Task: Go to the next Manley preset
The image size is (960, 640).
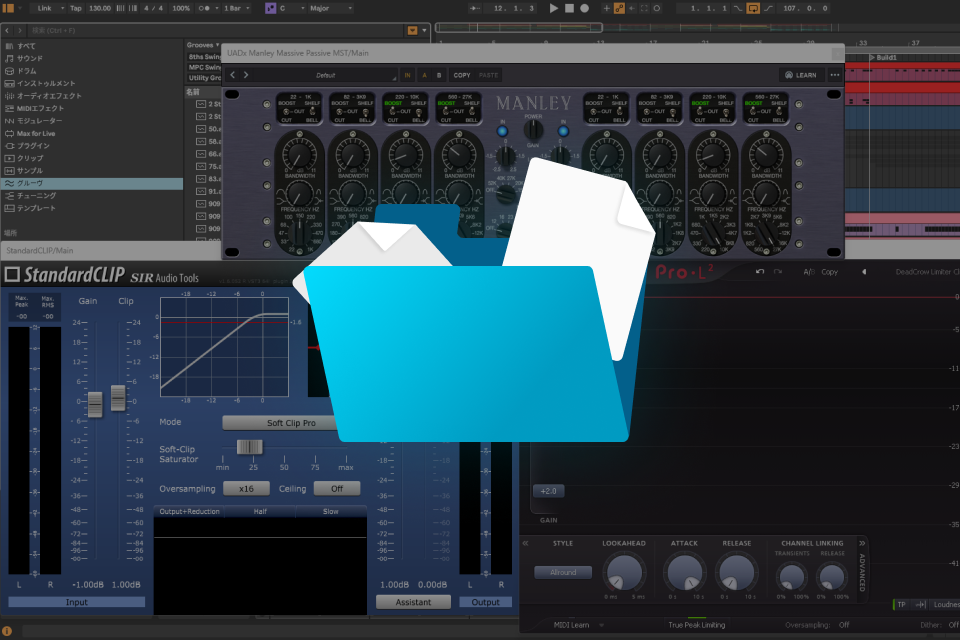Action: [x=246, y=75]
